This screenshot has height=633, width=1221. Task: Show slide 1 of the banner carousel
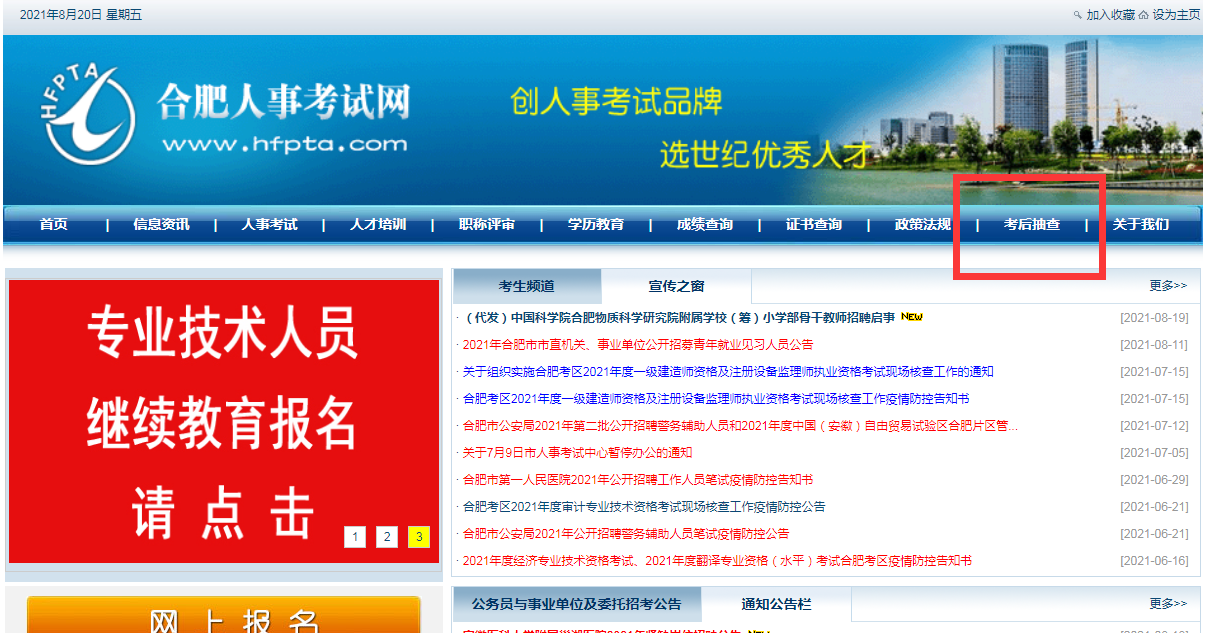354,537
